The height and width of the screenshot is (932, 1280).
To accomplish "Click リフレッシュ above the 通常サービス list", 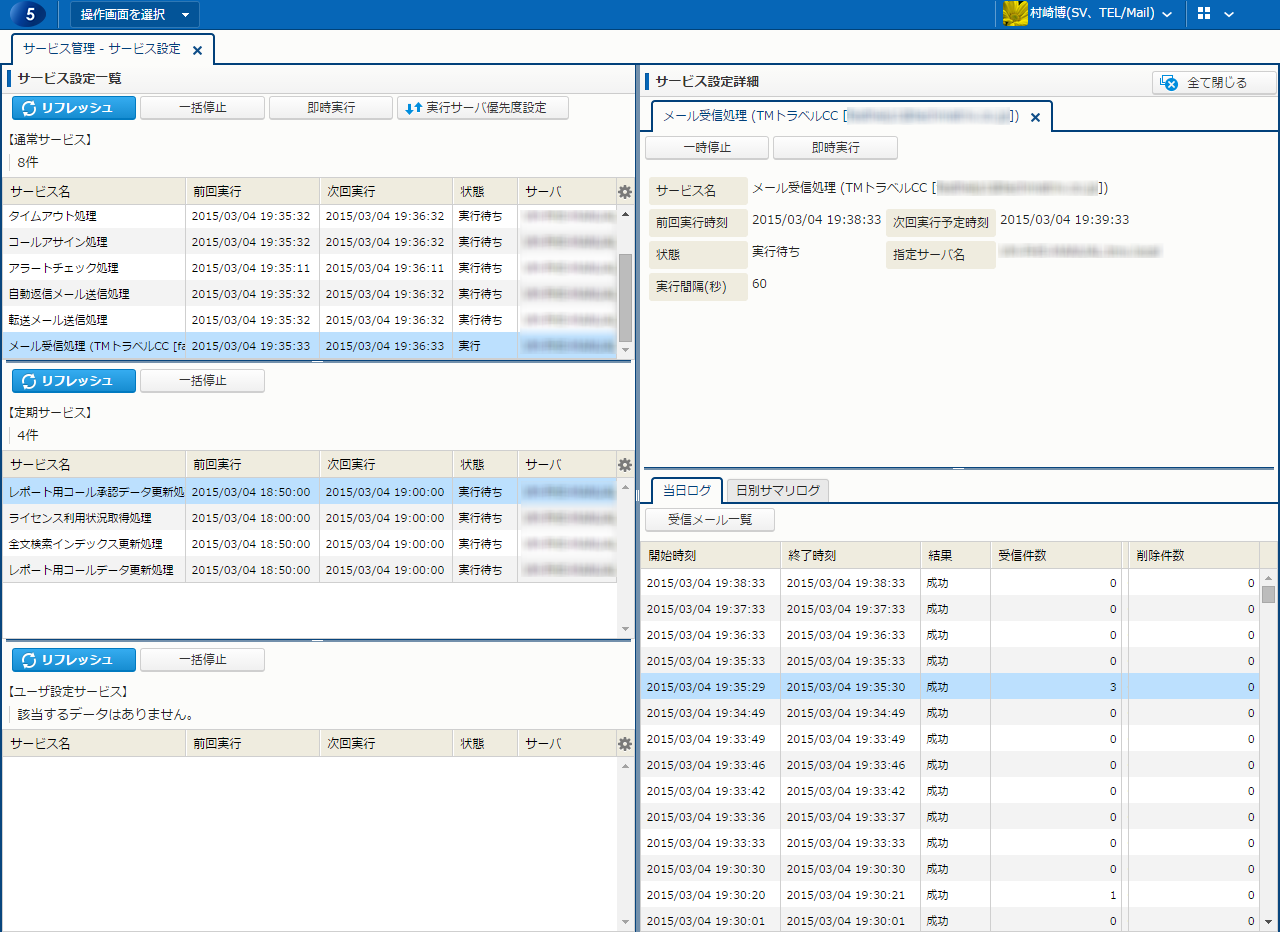I will [x=74, y=108].
